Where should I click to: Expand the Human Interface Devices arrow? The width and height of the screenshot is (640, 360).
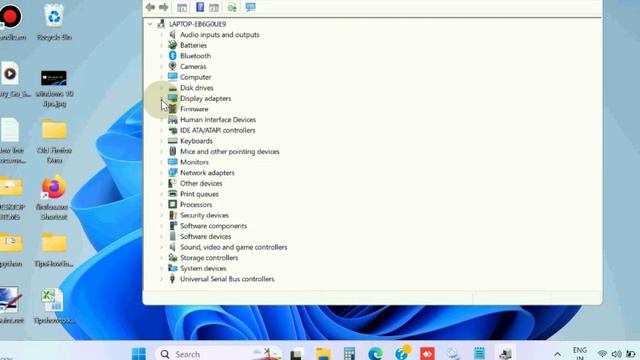click(162, 120)
